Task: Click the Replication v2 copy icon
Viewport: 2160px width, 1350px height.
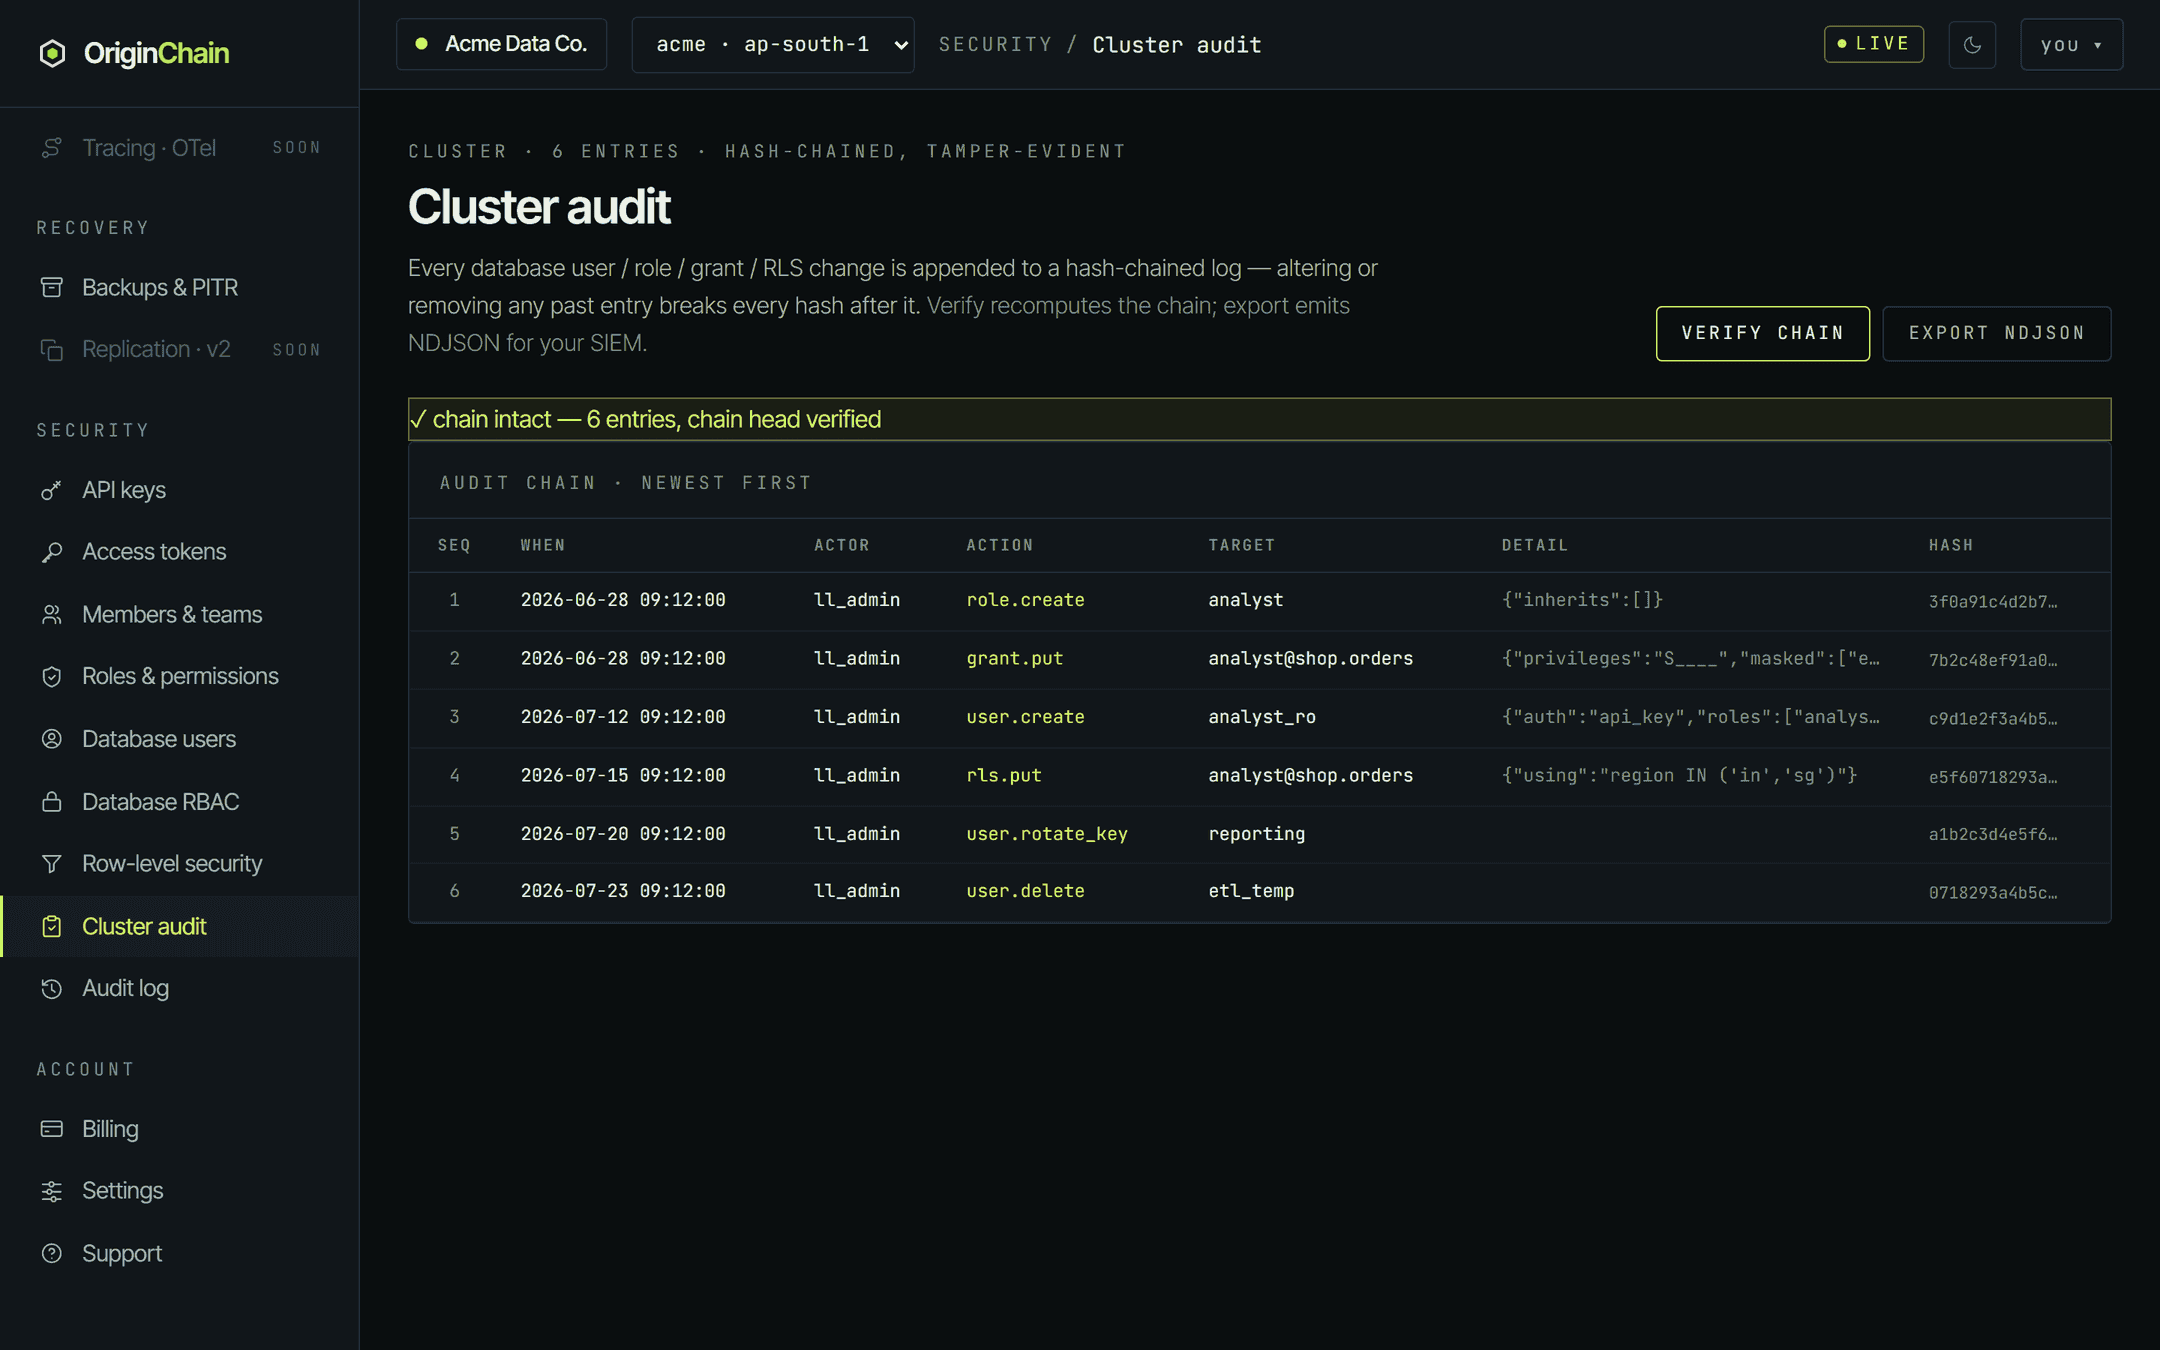Action: 52,349
